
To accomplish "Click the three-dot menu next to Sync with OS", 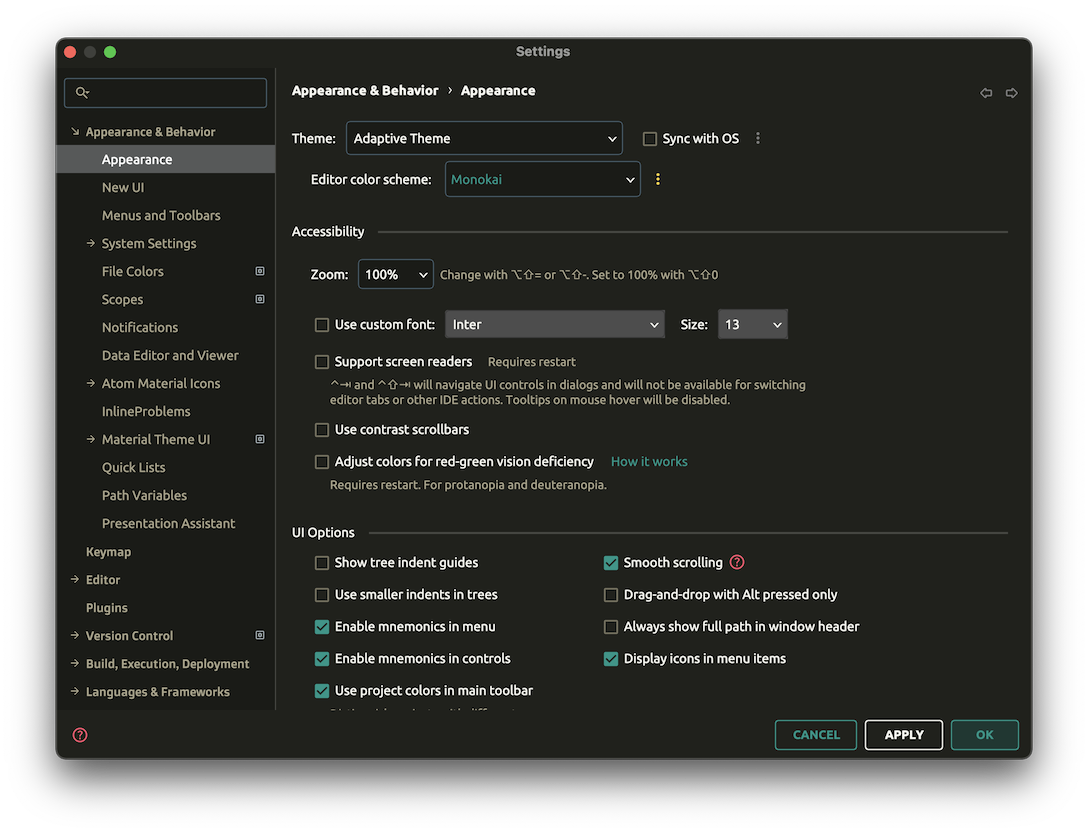I will (x=758, y=138).
